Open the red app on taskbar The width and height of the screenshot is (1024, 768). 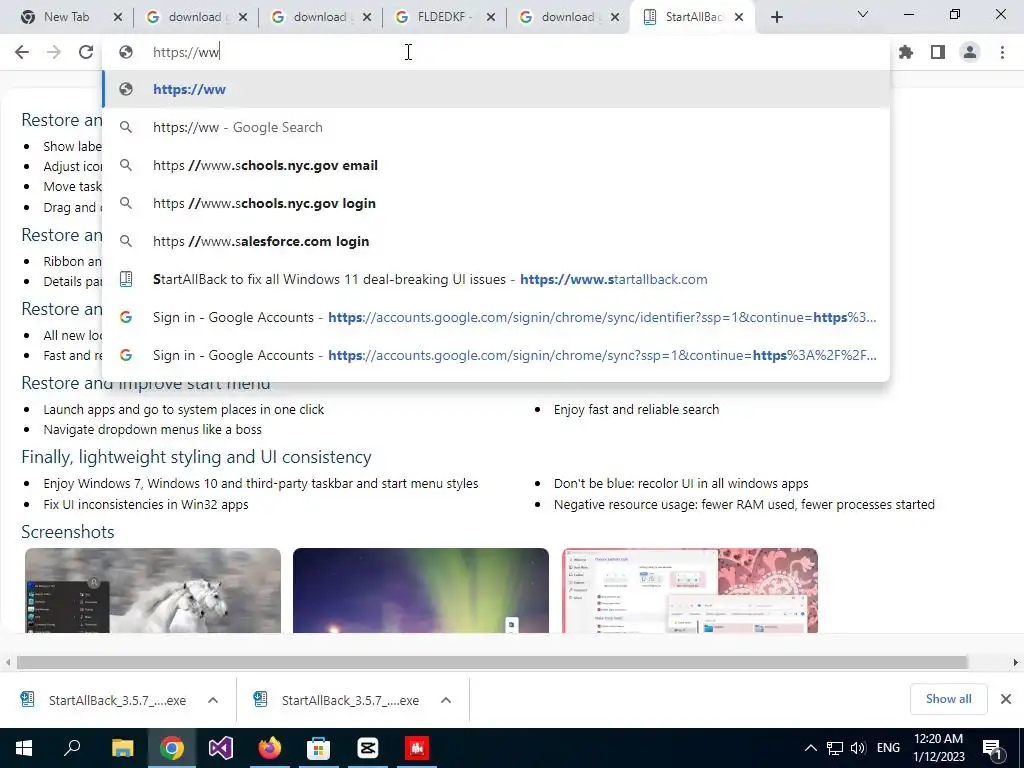pos(417,748)
